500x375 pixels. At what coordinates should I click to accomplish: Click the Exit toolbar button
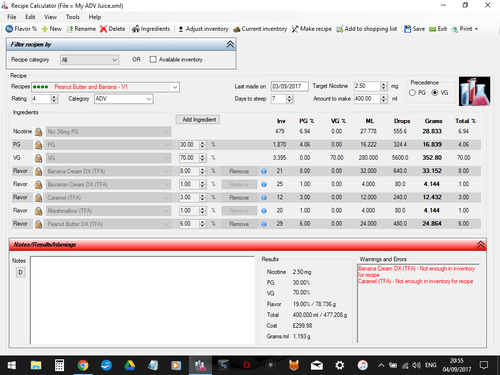click(x=438, y=29)
